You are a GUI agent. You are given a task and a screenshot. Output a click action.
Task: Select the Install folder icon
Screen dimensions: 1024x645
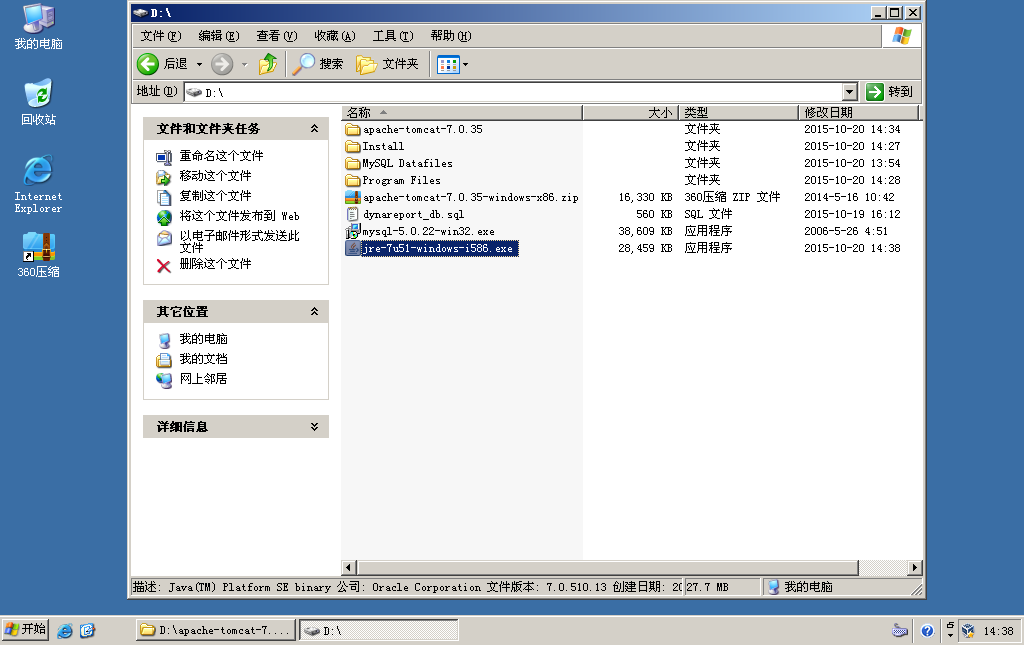[353, 146]
